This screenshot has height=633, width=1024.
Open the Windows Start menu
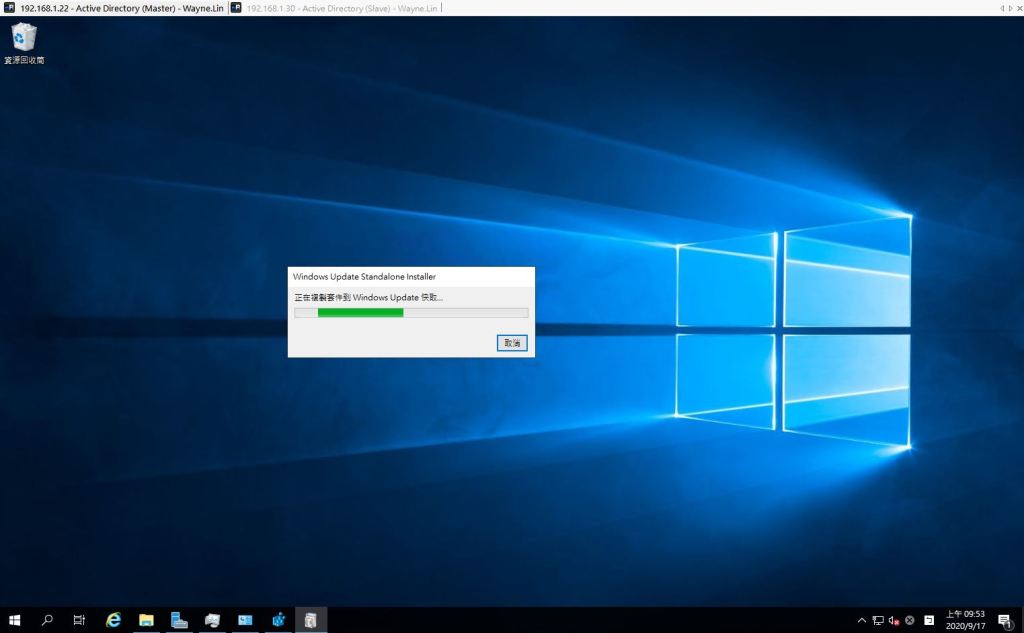pos(15,620)
